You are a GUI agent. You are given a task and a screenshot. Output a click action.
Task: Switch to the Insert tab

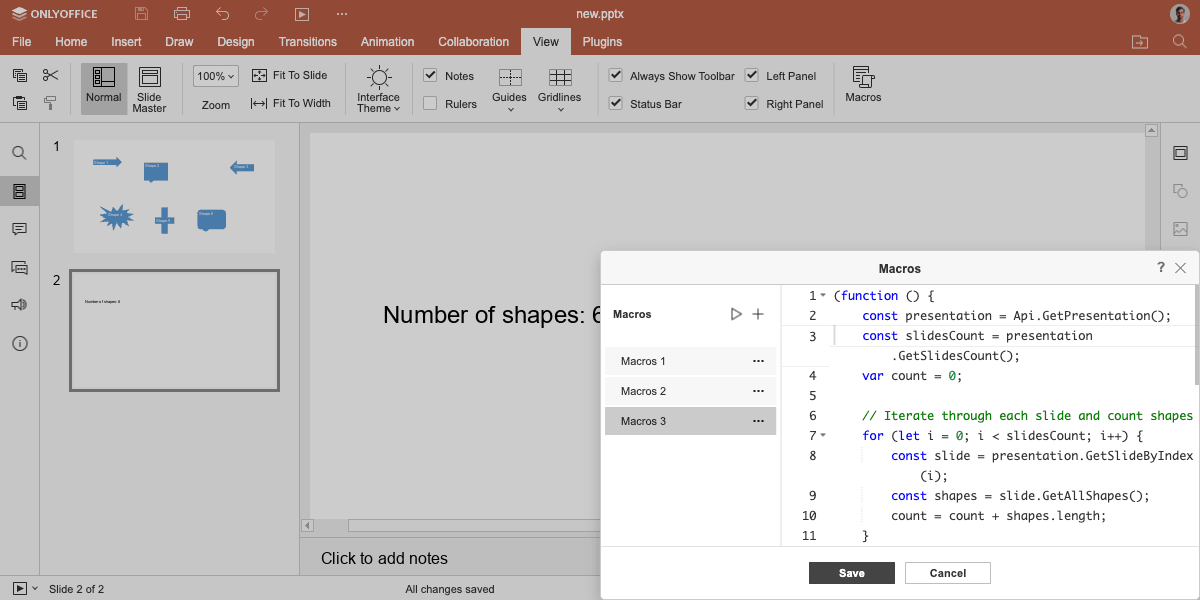(x=126, y=42)
